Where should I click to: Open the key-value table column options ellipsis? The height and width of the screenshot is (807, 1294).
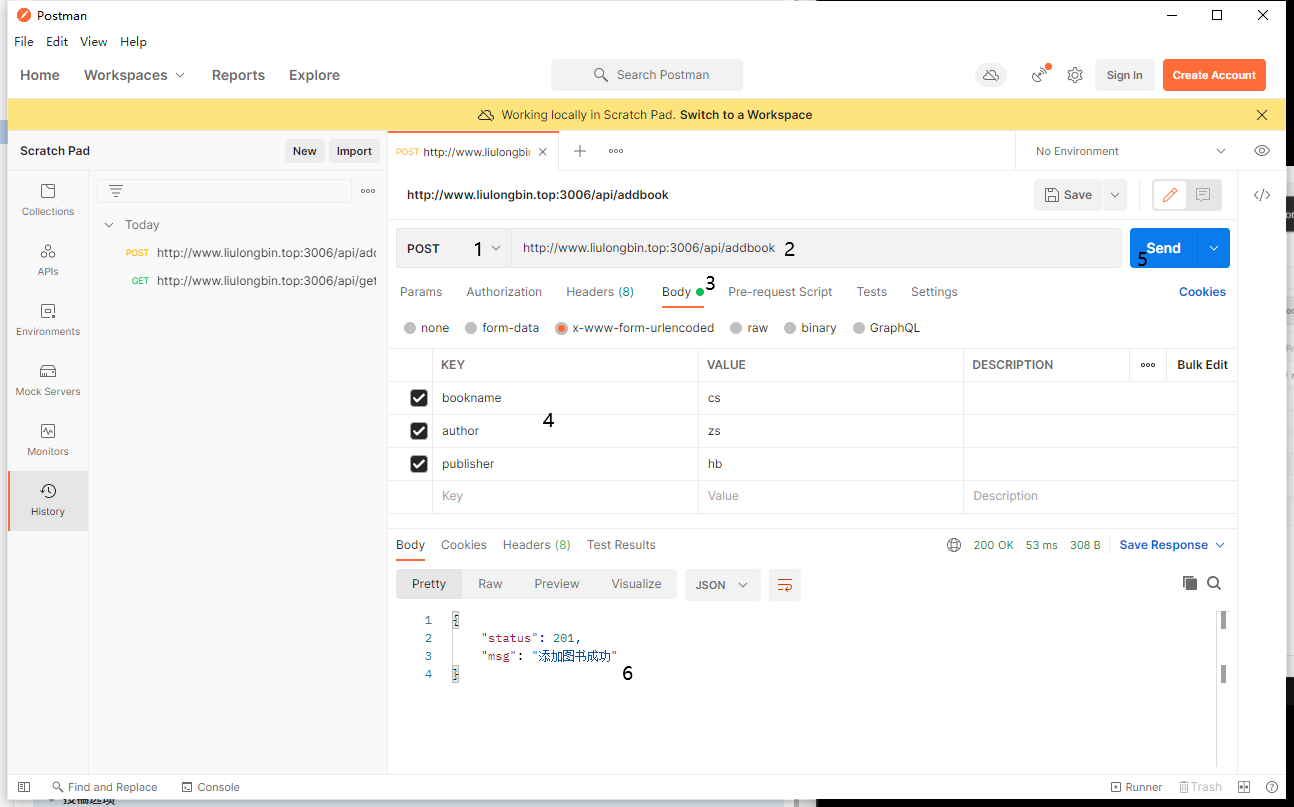(x=1148, y=365)
